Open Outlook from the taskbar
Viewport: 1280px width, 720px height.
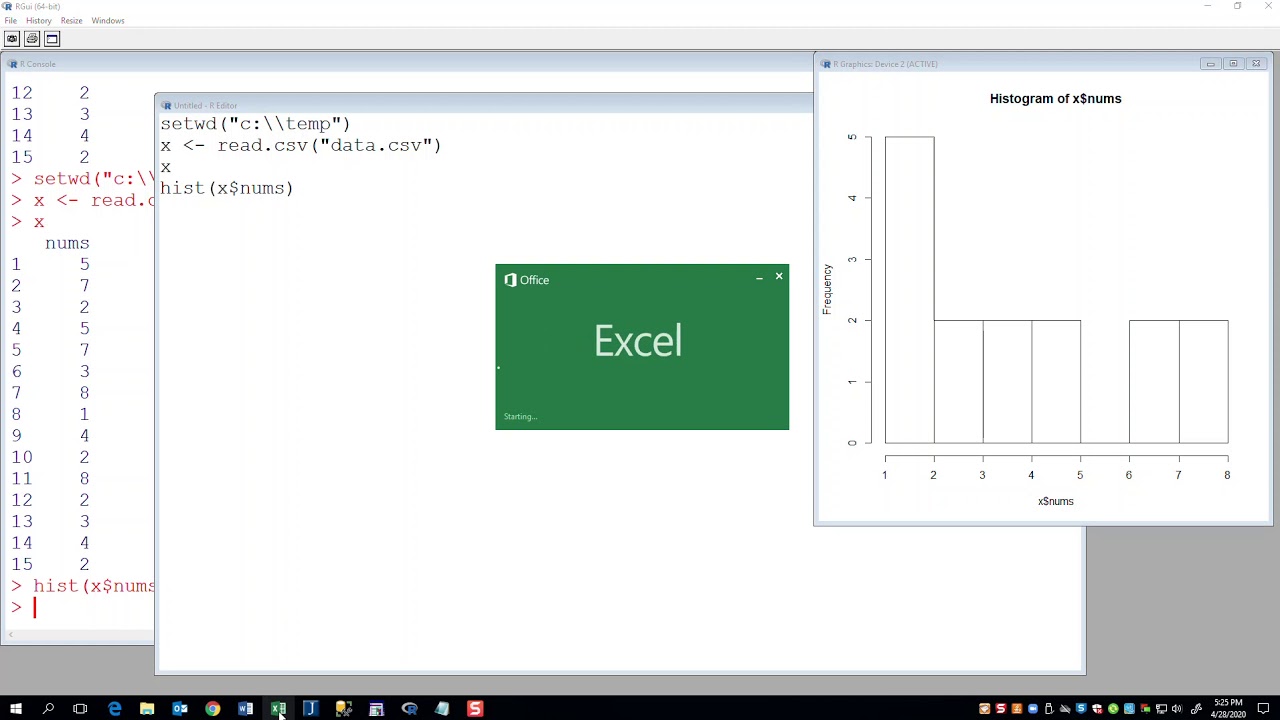pos(180,709)
